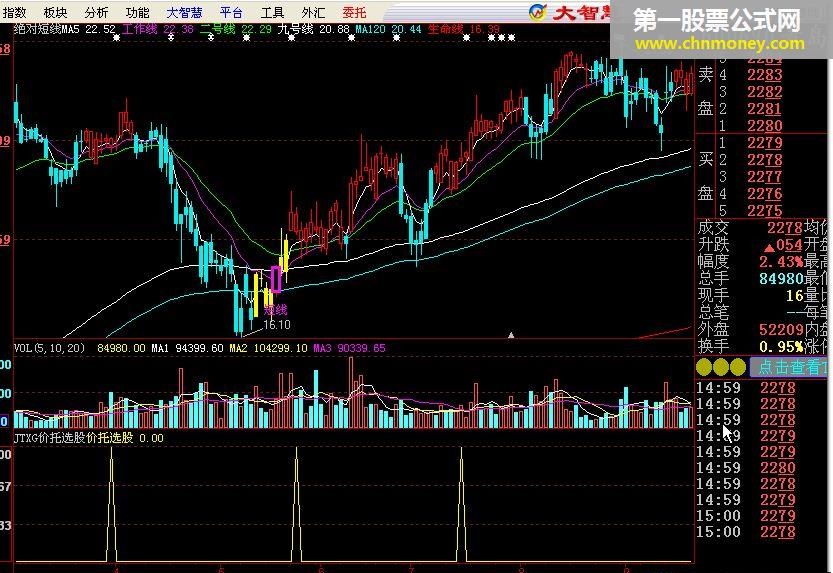Click the 外盘 value 52209

tap(781, 330)
